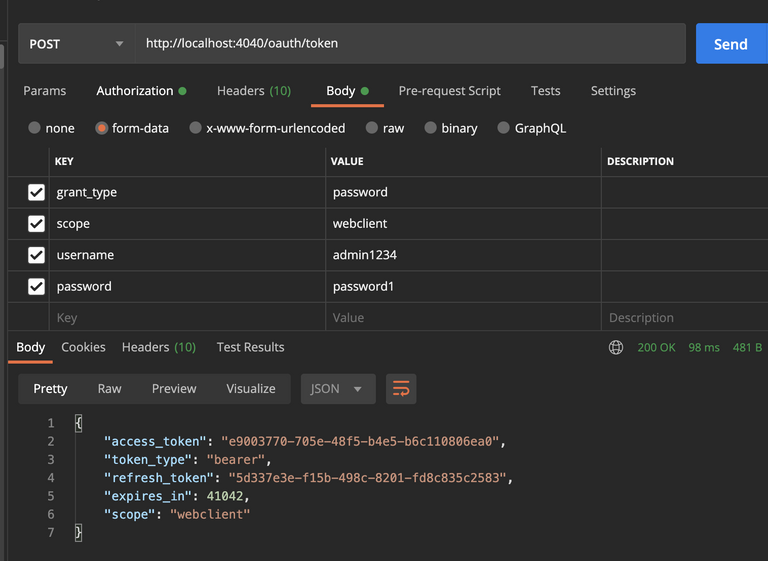Open the Pre-request Script tab
768x561 pixels.
449,91
